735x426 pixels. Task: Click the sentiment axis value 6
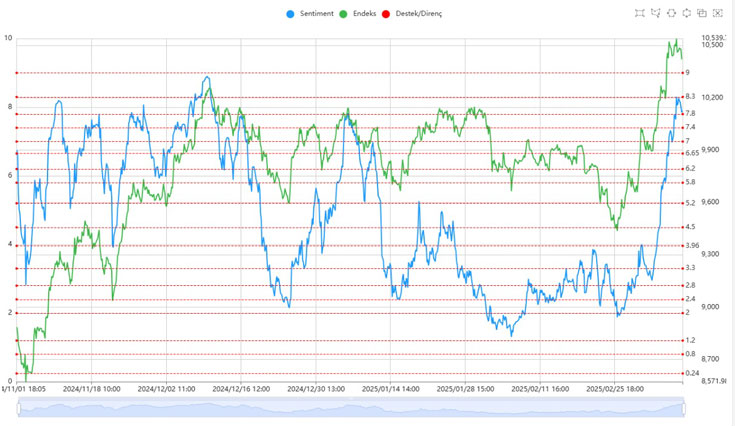(10, 175)
